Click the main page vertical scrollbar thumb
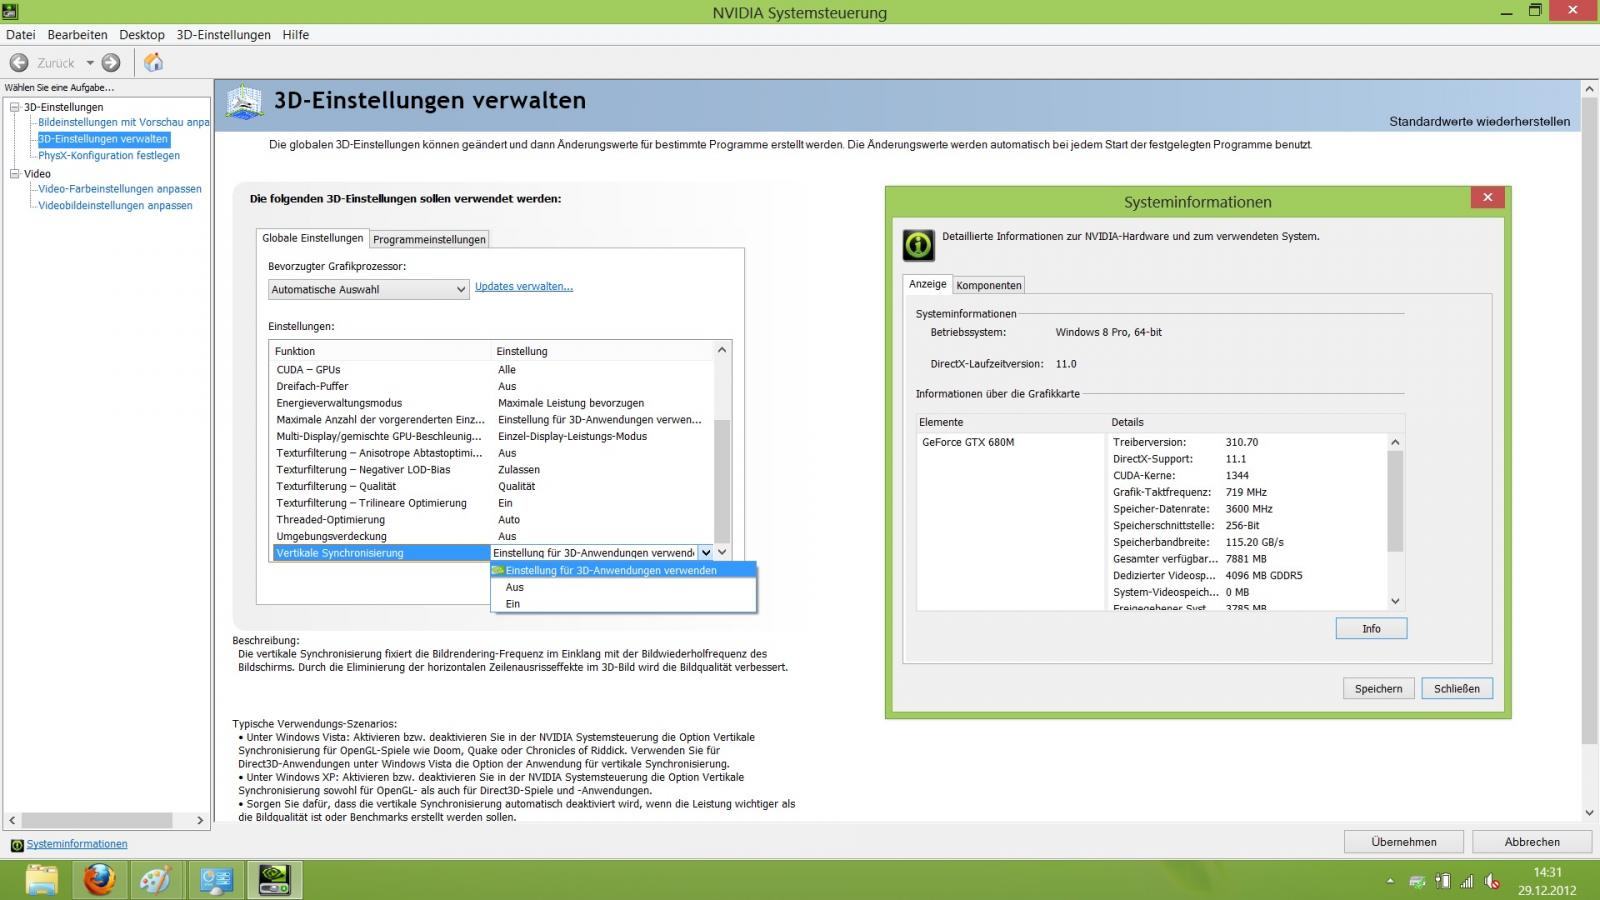The height and width of the screenshot is (900, 1600). pyautogui.click(x=1590, y=421)
